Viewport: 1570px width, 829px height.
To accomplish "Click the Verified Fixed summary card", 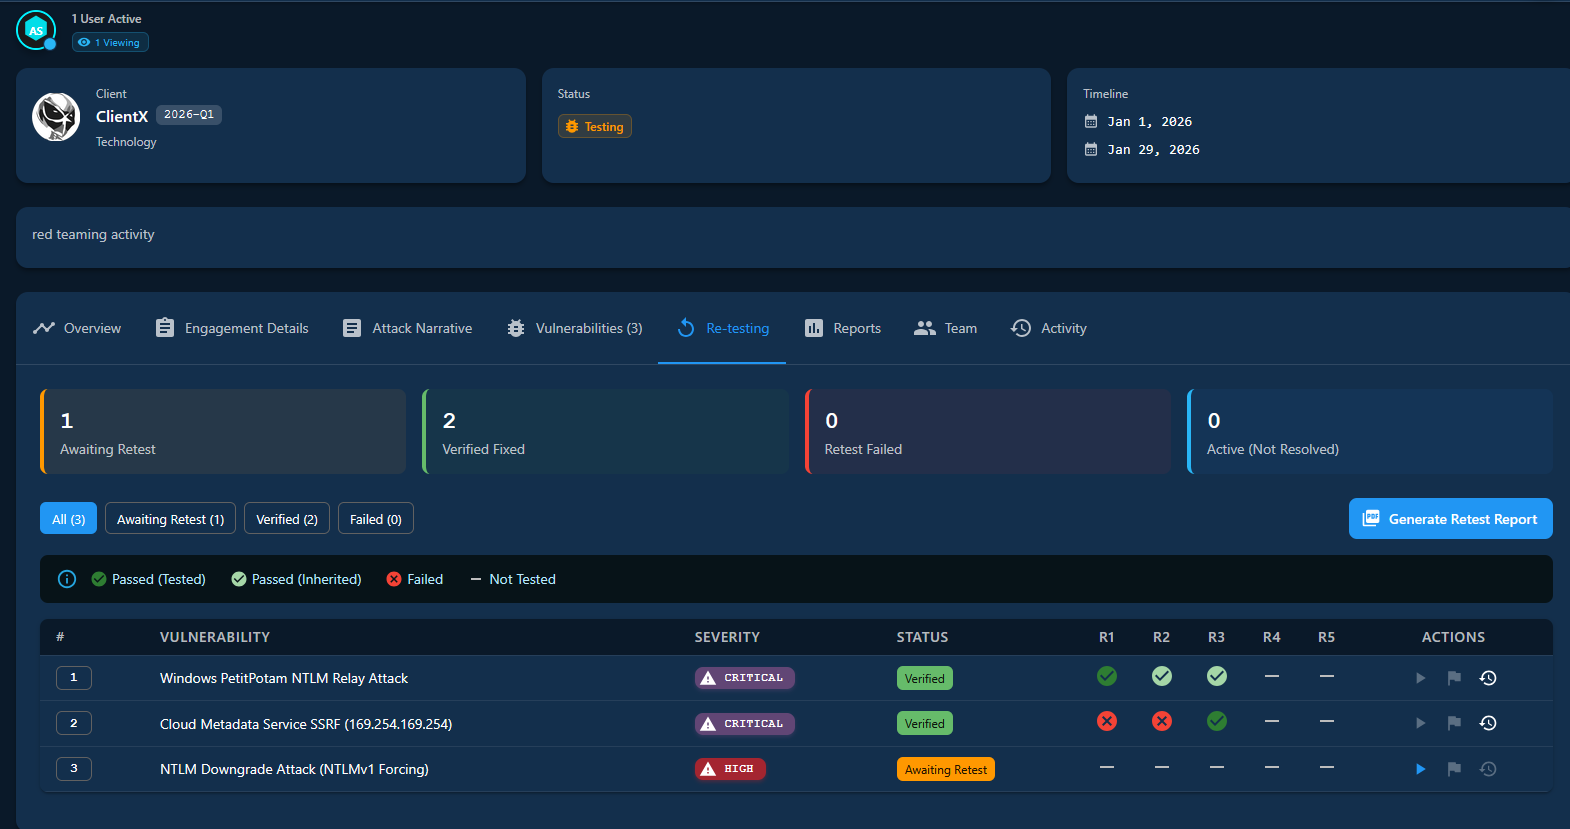I will click(x=605, y=432).
